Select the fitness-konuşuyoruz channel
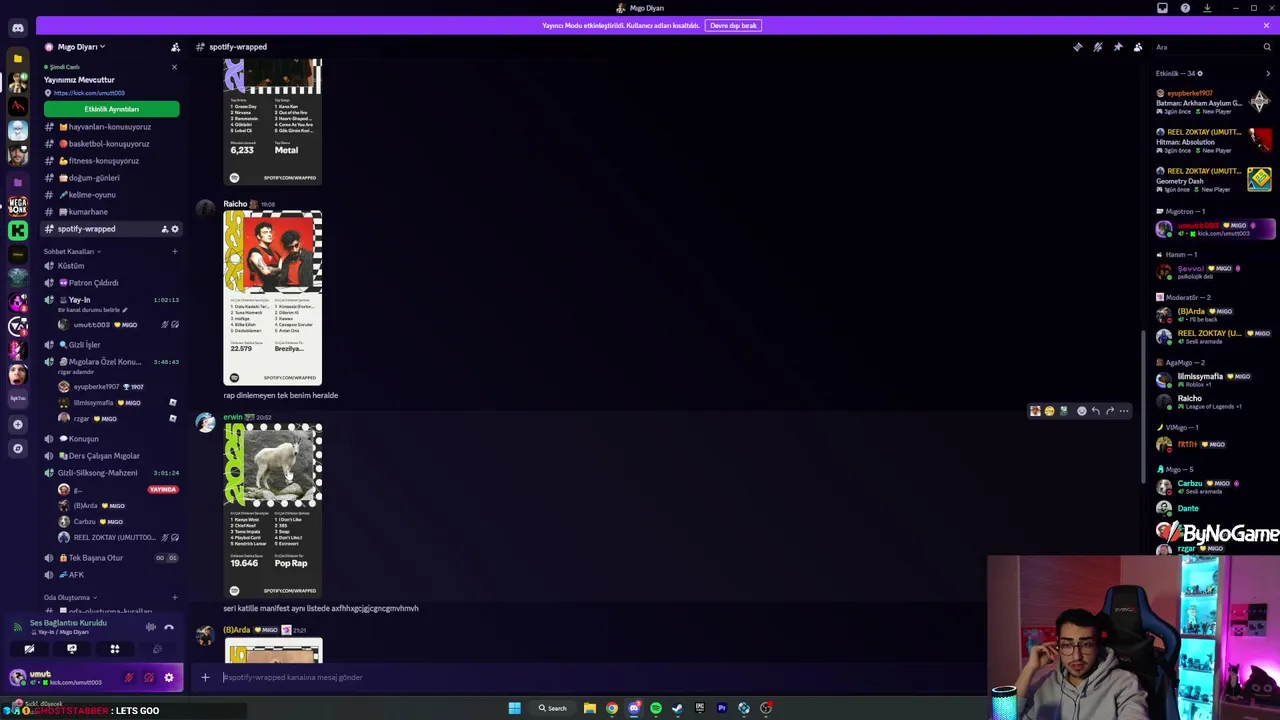This screenshot has width=1280, height=720. 110,161
